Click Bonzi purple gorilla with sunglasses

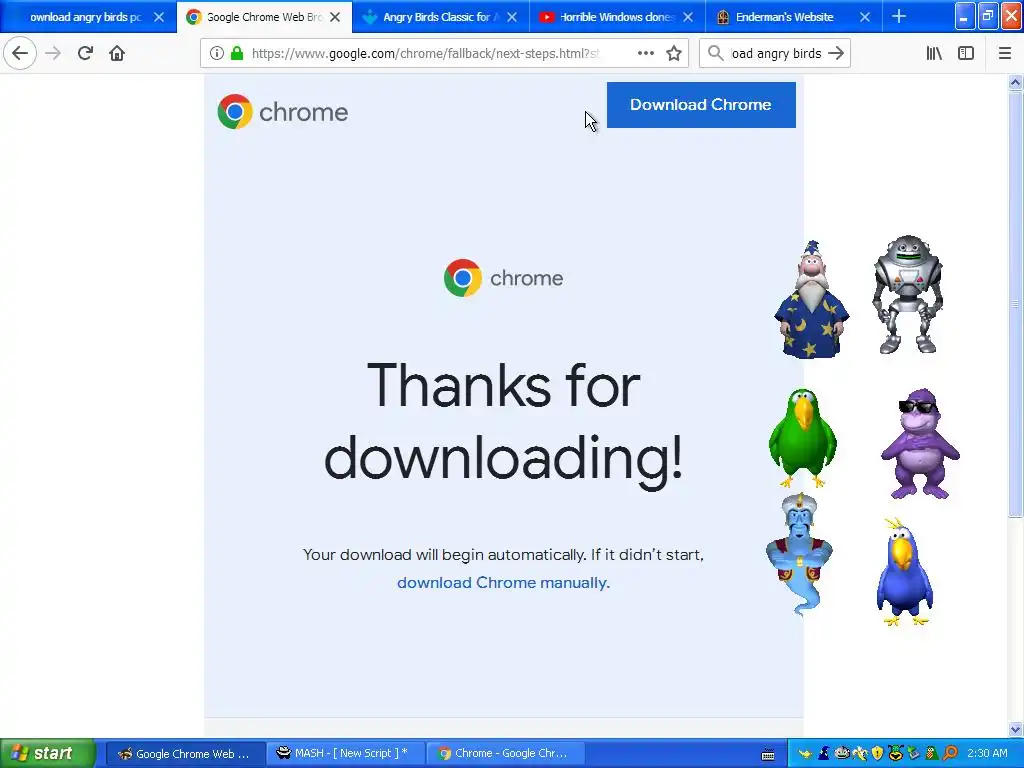click(920, 443)
